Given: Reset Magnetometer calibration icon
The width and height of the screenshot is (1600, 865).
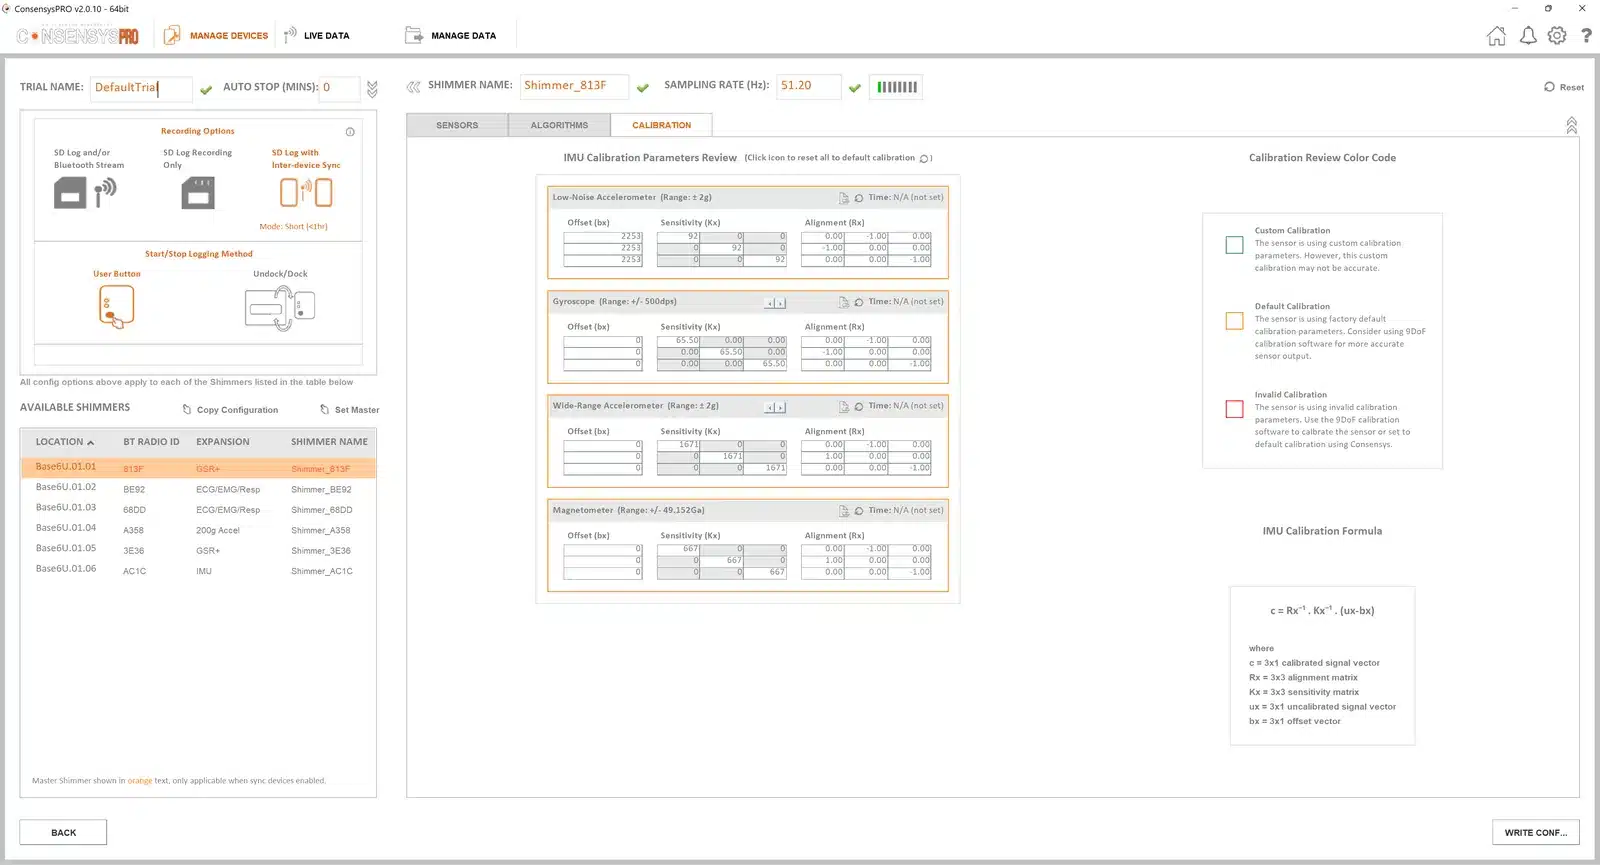Looking at the screenshot, I should [x=859, y=511].
